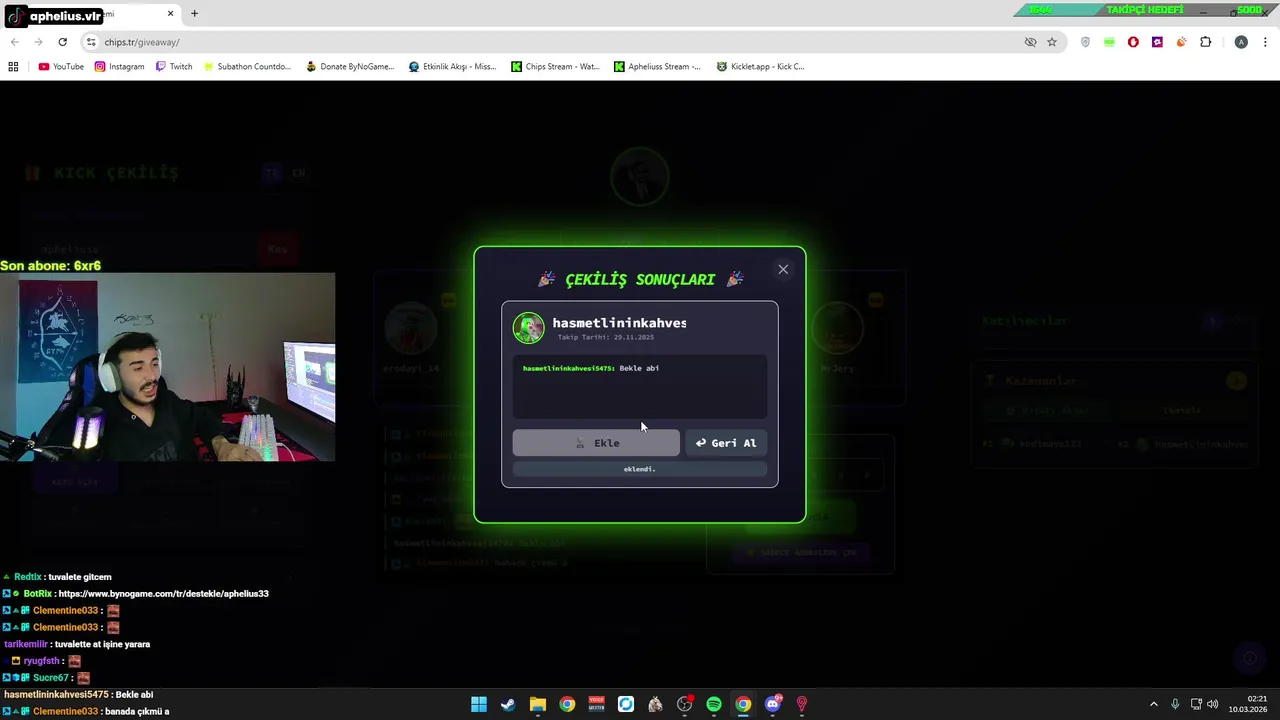The width and height of the screenshot is (1280, 720).
Task: Select hasmetlininkahvesi5475 chat line in overlay
Action: [x=78, y=695]
